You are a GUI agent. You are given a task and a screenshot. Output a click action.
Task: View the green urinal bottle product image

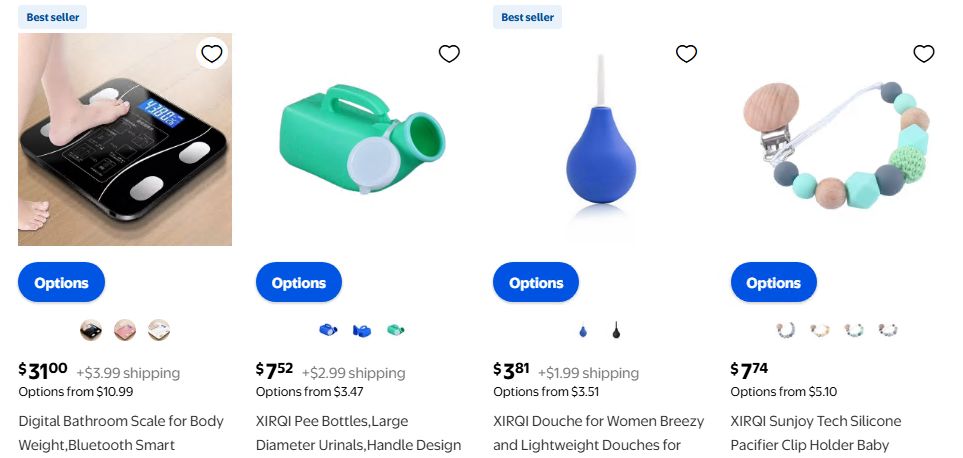tap(362, 139)
